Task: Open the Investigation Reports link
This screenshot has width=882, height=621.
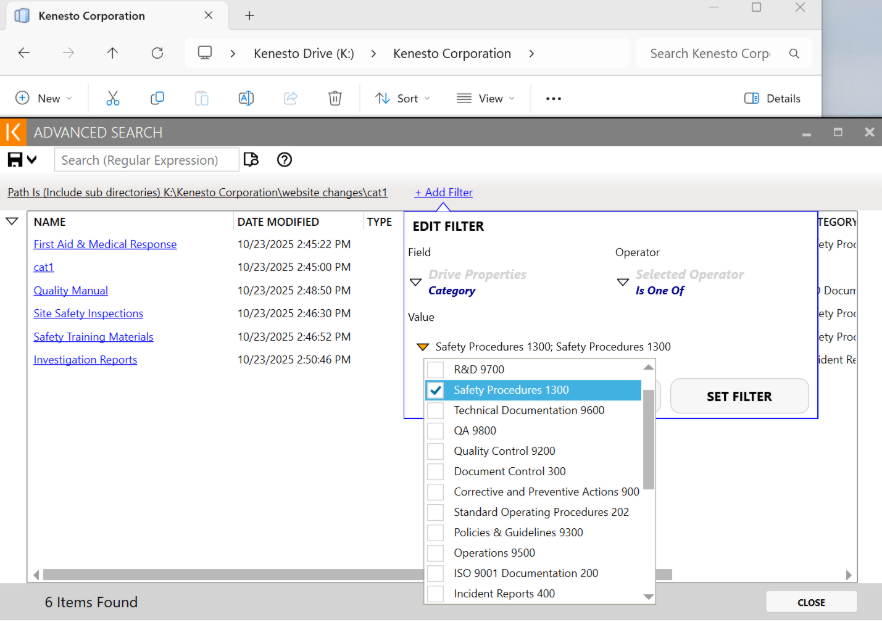Action: 85,359
